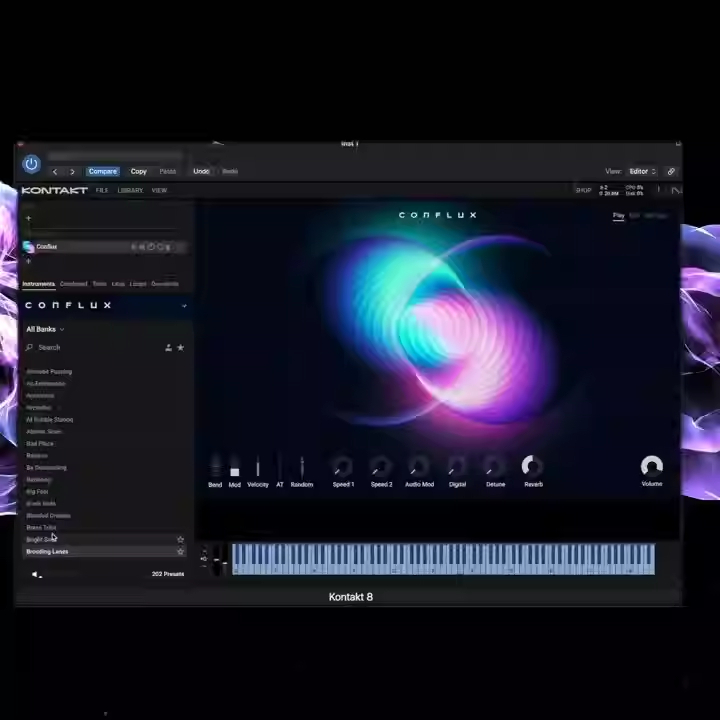Go to the previous preset with left arrow
Image resolution: width=720 pixels, height=720 pixels.
click(55, 172)
